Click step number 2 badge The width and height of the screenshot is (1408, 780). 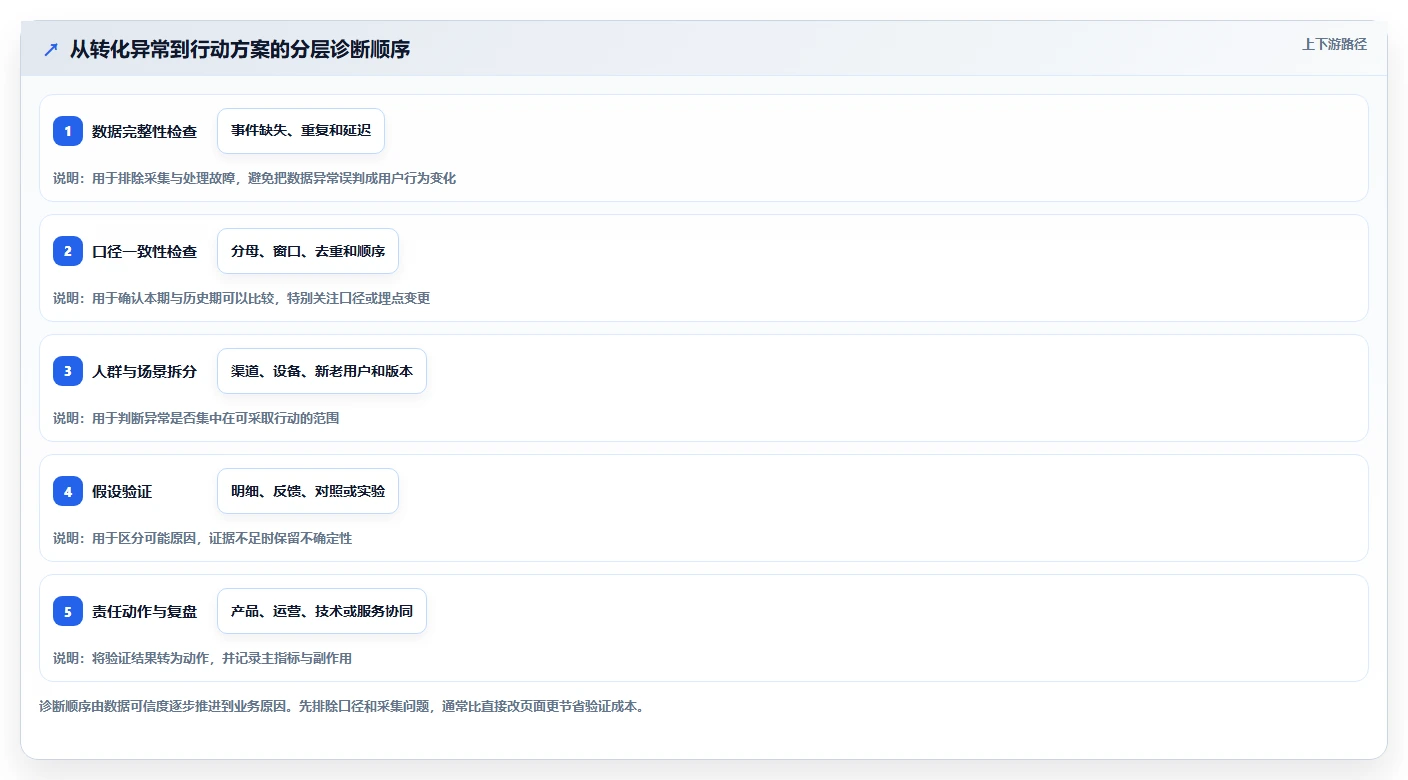(x=68, y=251)
